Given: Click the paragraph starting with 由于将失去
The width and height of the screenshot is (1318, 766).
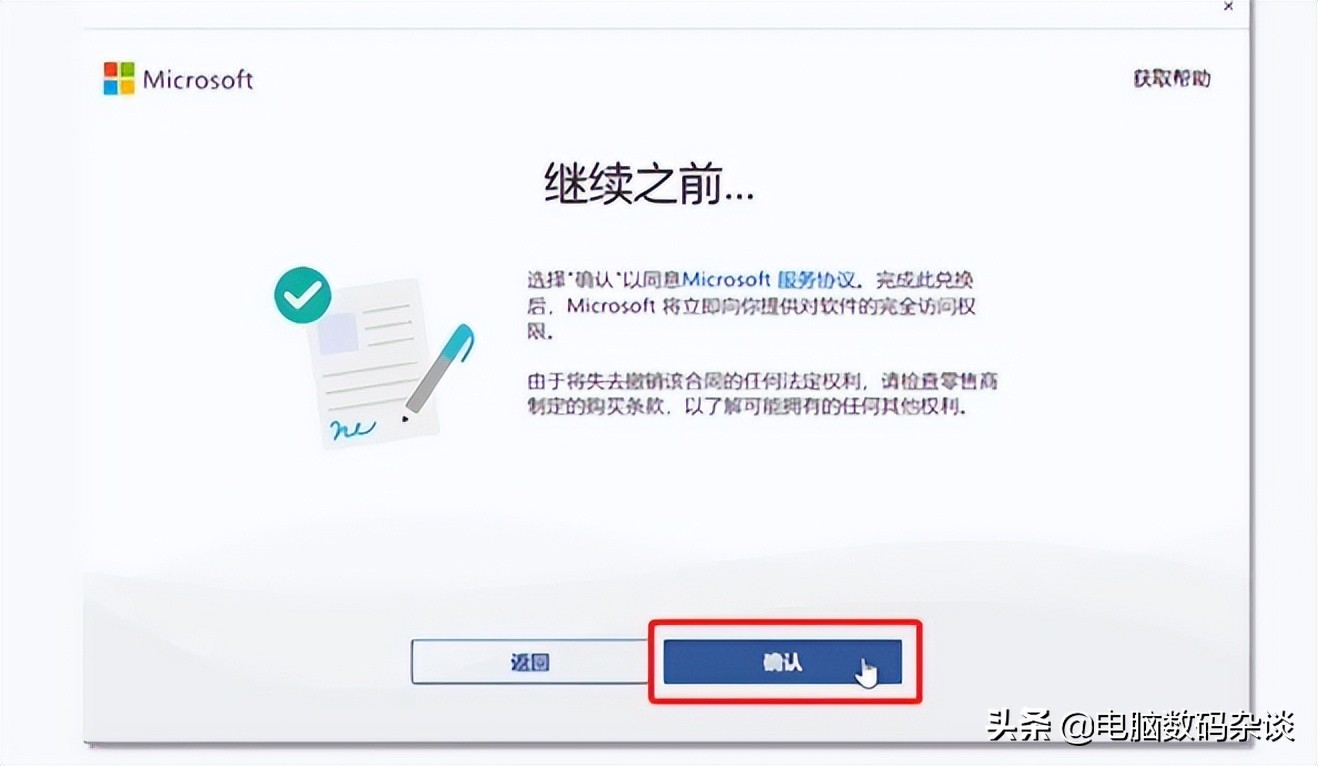Looking at the screenshot, I should point(762,395).
